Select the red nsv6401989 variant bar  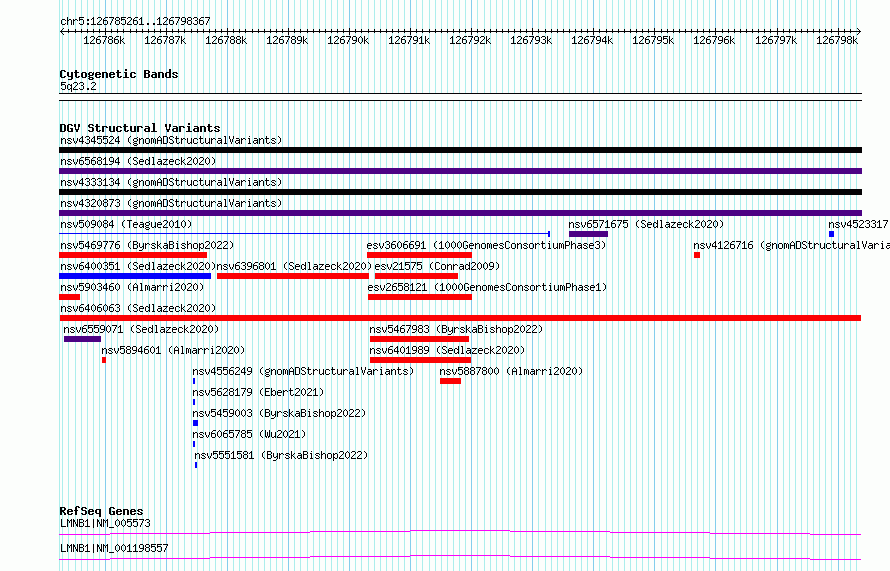pos(421,360)
